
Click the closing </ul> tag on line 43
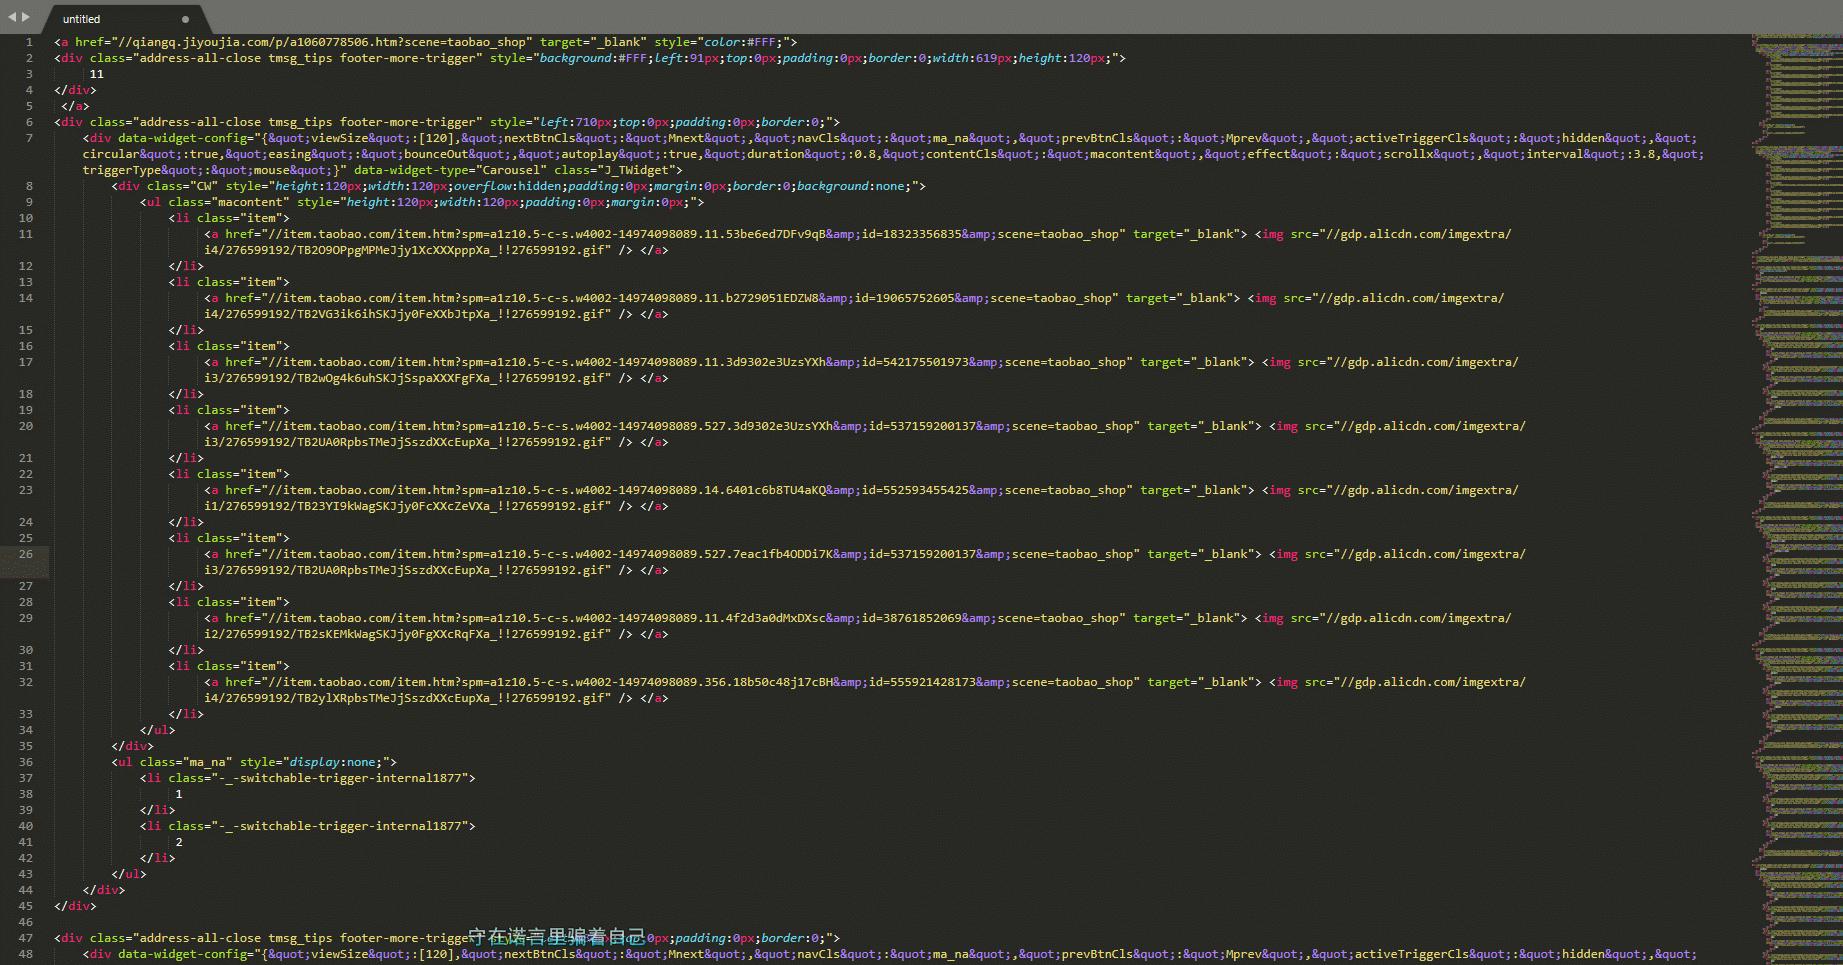(x=129, y=874)
